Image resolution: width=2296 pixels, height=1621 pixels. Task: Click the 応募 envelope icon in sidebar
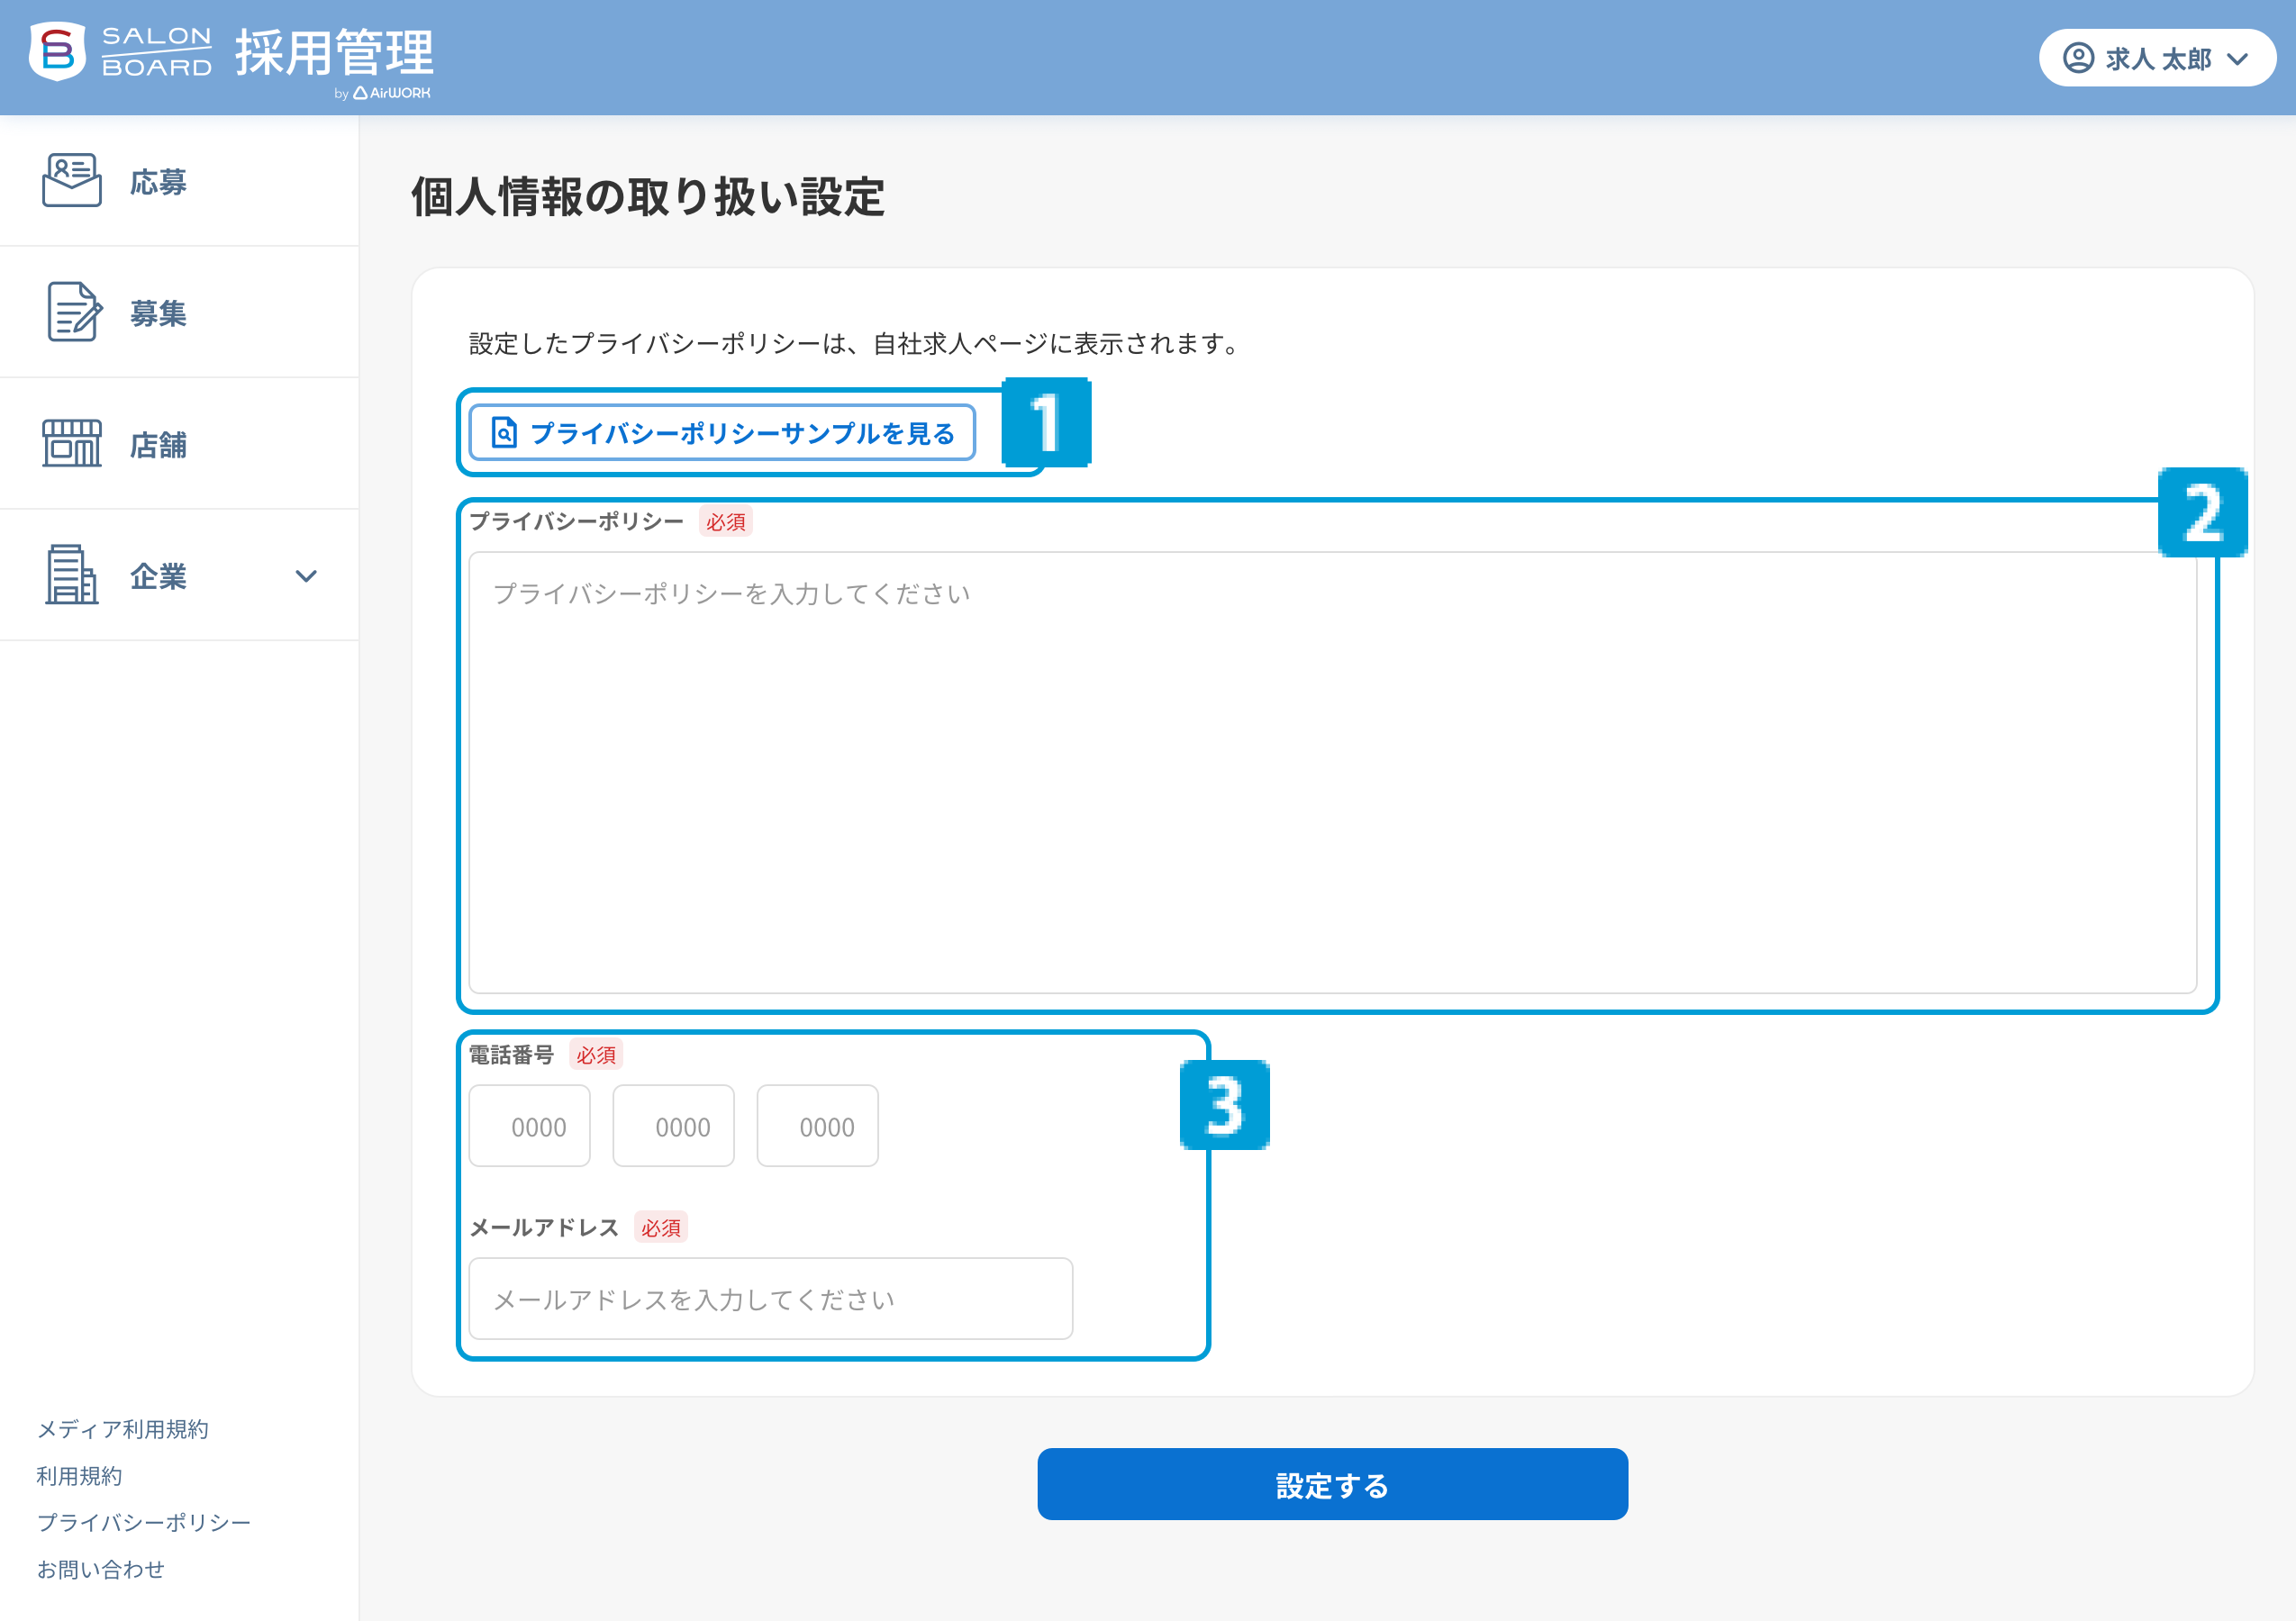tap(72, 181)
